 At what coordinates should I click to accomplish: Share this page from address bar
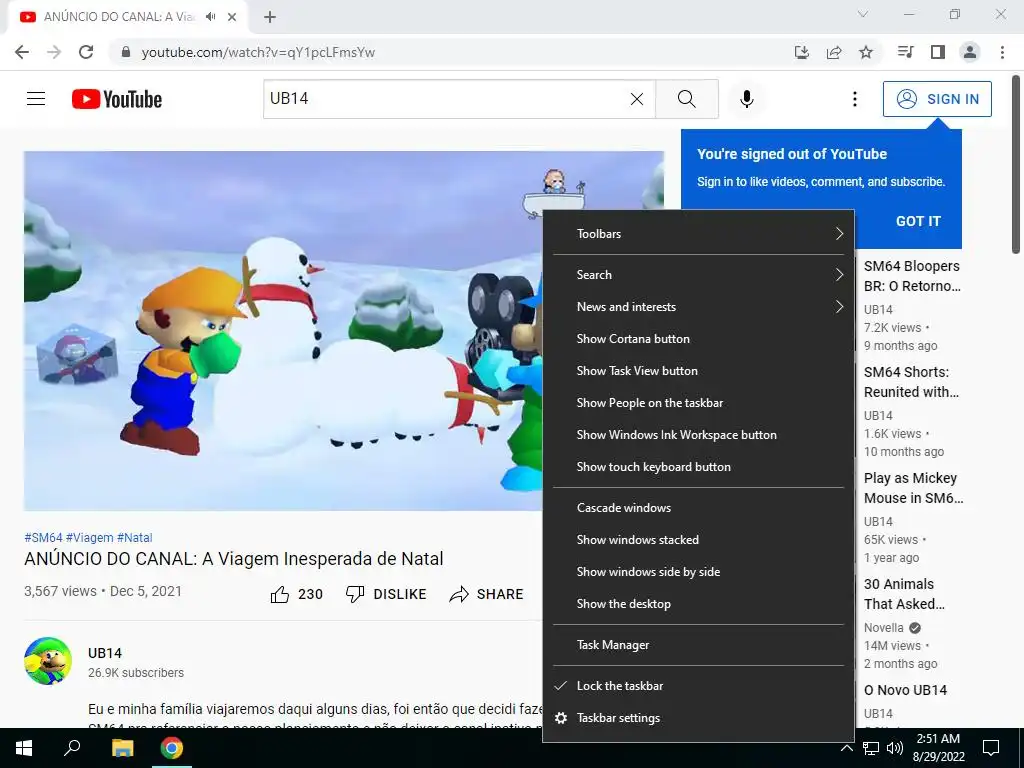(x=834, y=52)
